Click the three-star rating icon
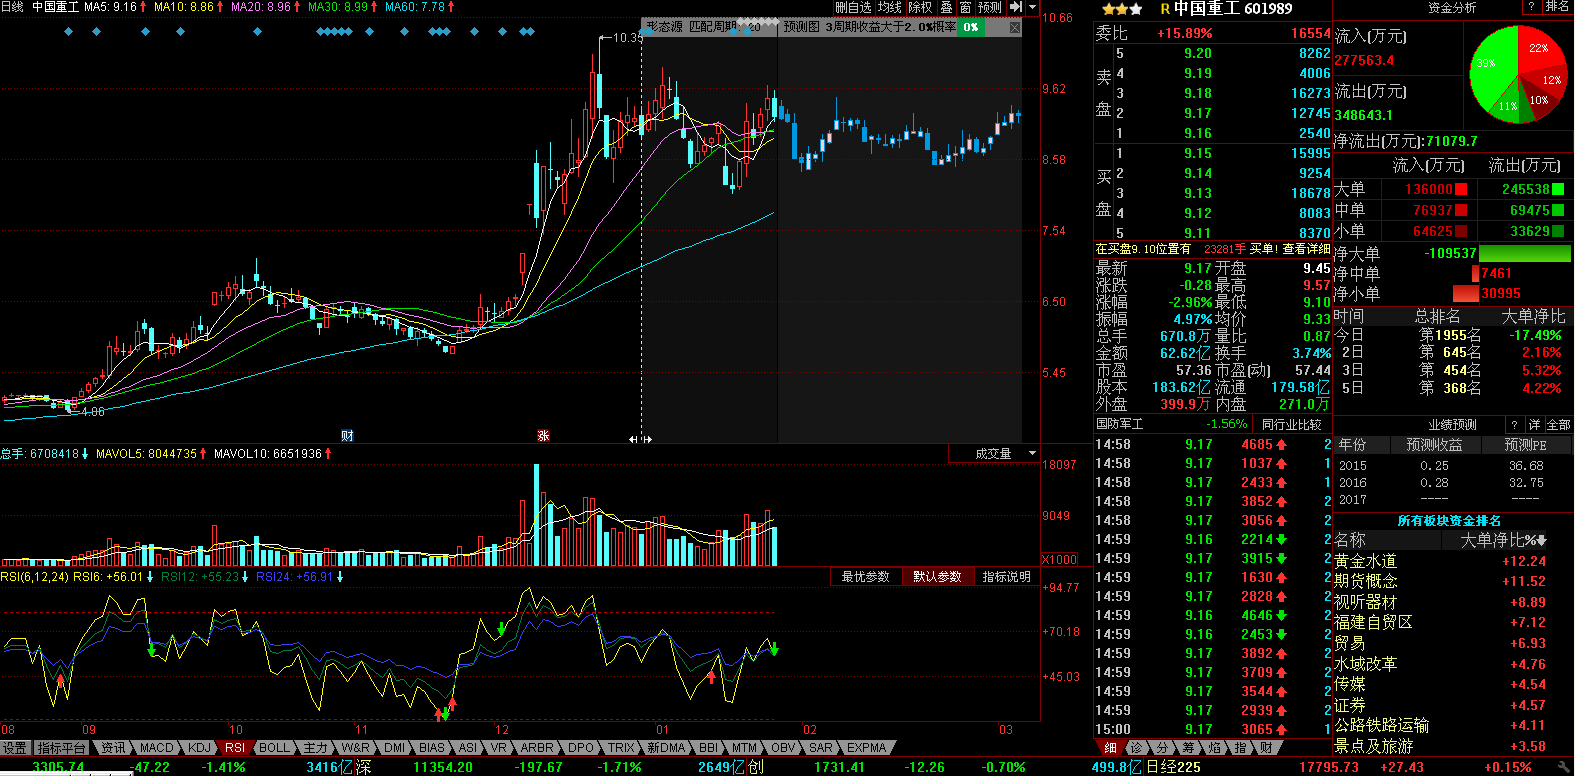This screenshot has height=776, width=1576. (x=1121, y=9)
